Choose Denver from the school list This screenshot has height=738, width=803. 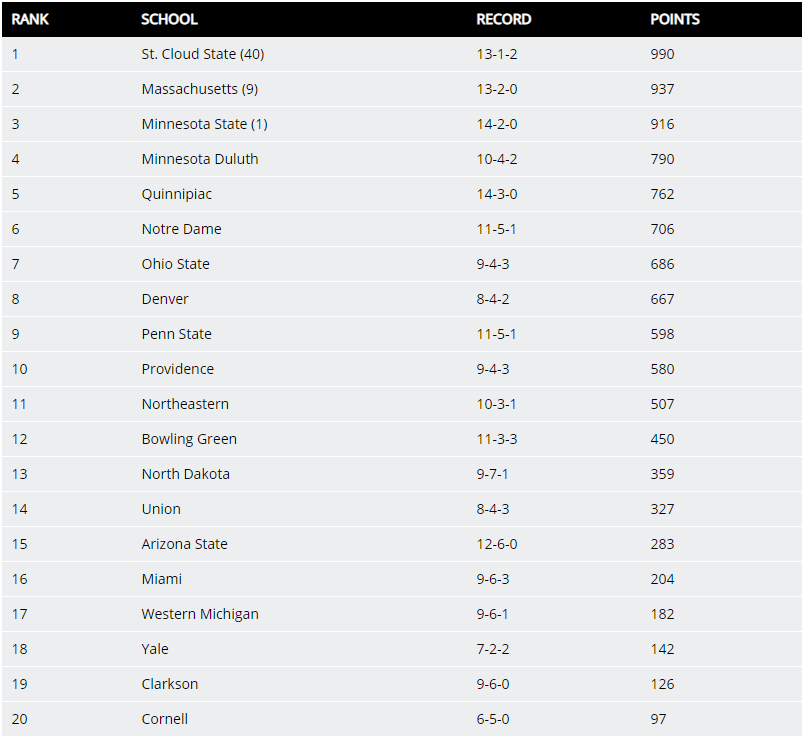point(165,299)
